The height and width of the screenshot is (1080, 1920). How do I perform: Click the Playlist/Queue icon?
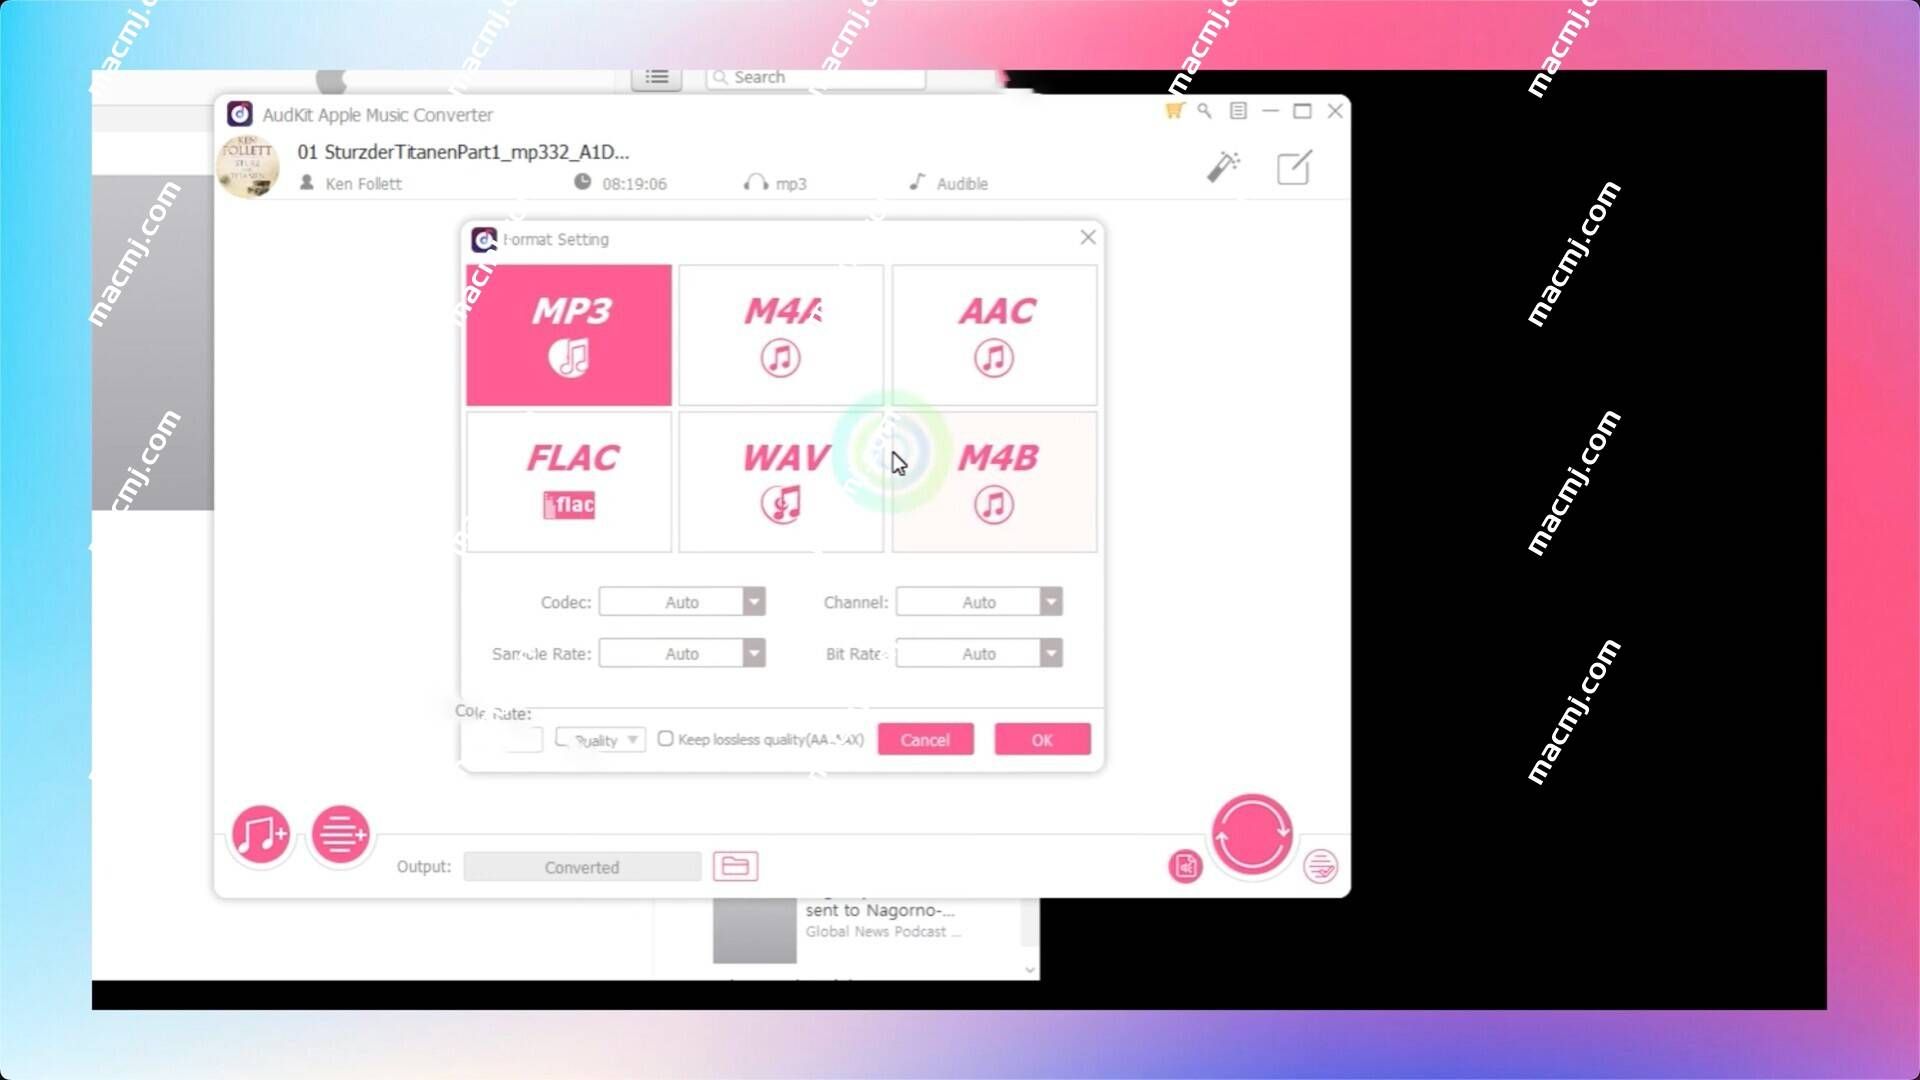point(342,832)
